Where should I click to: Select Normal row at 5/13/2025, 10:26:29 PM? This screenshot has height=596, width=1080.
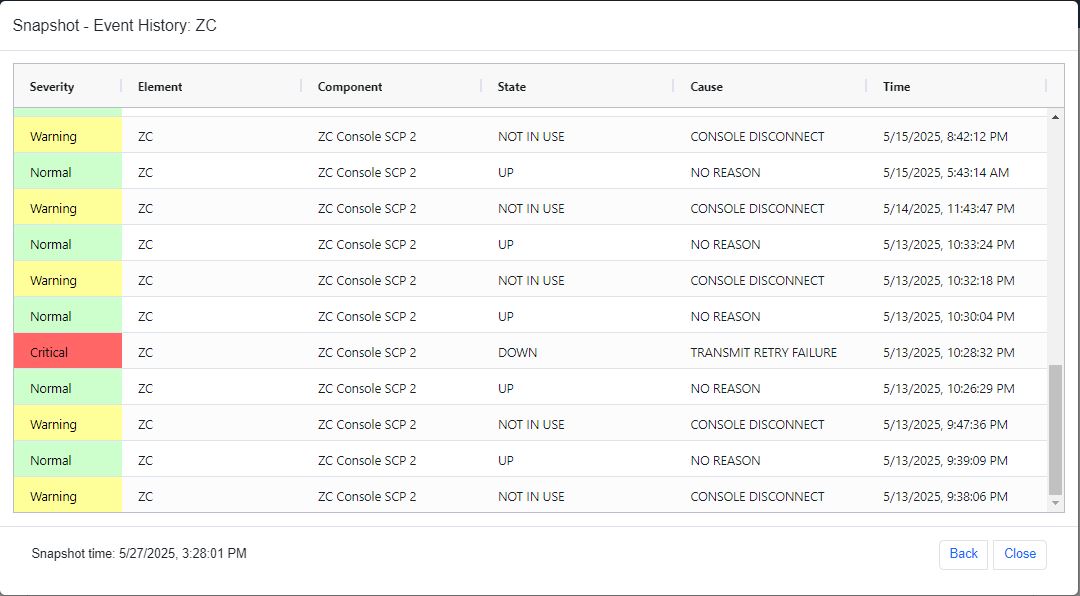[530, 387]
